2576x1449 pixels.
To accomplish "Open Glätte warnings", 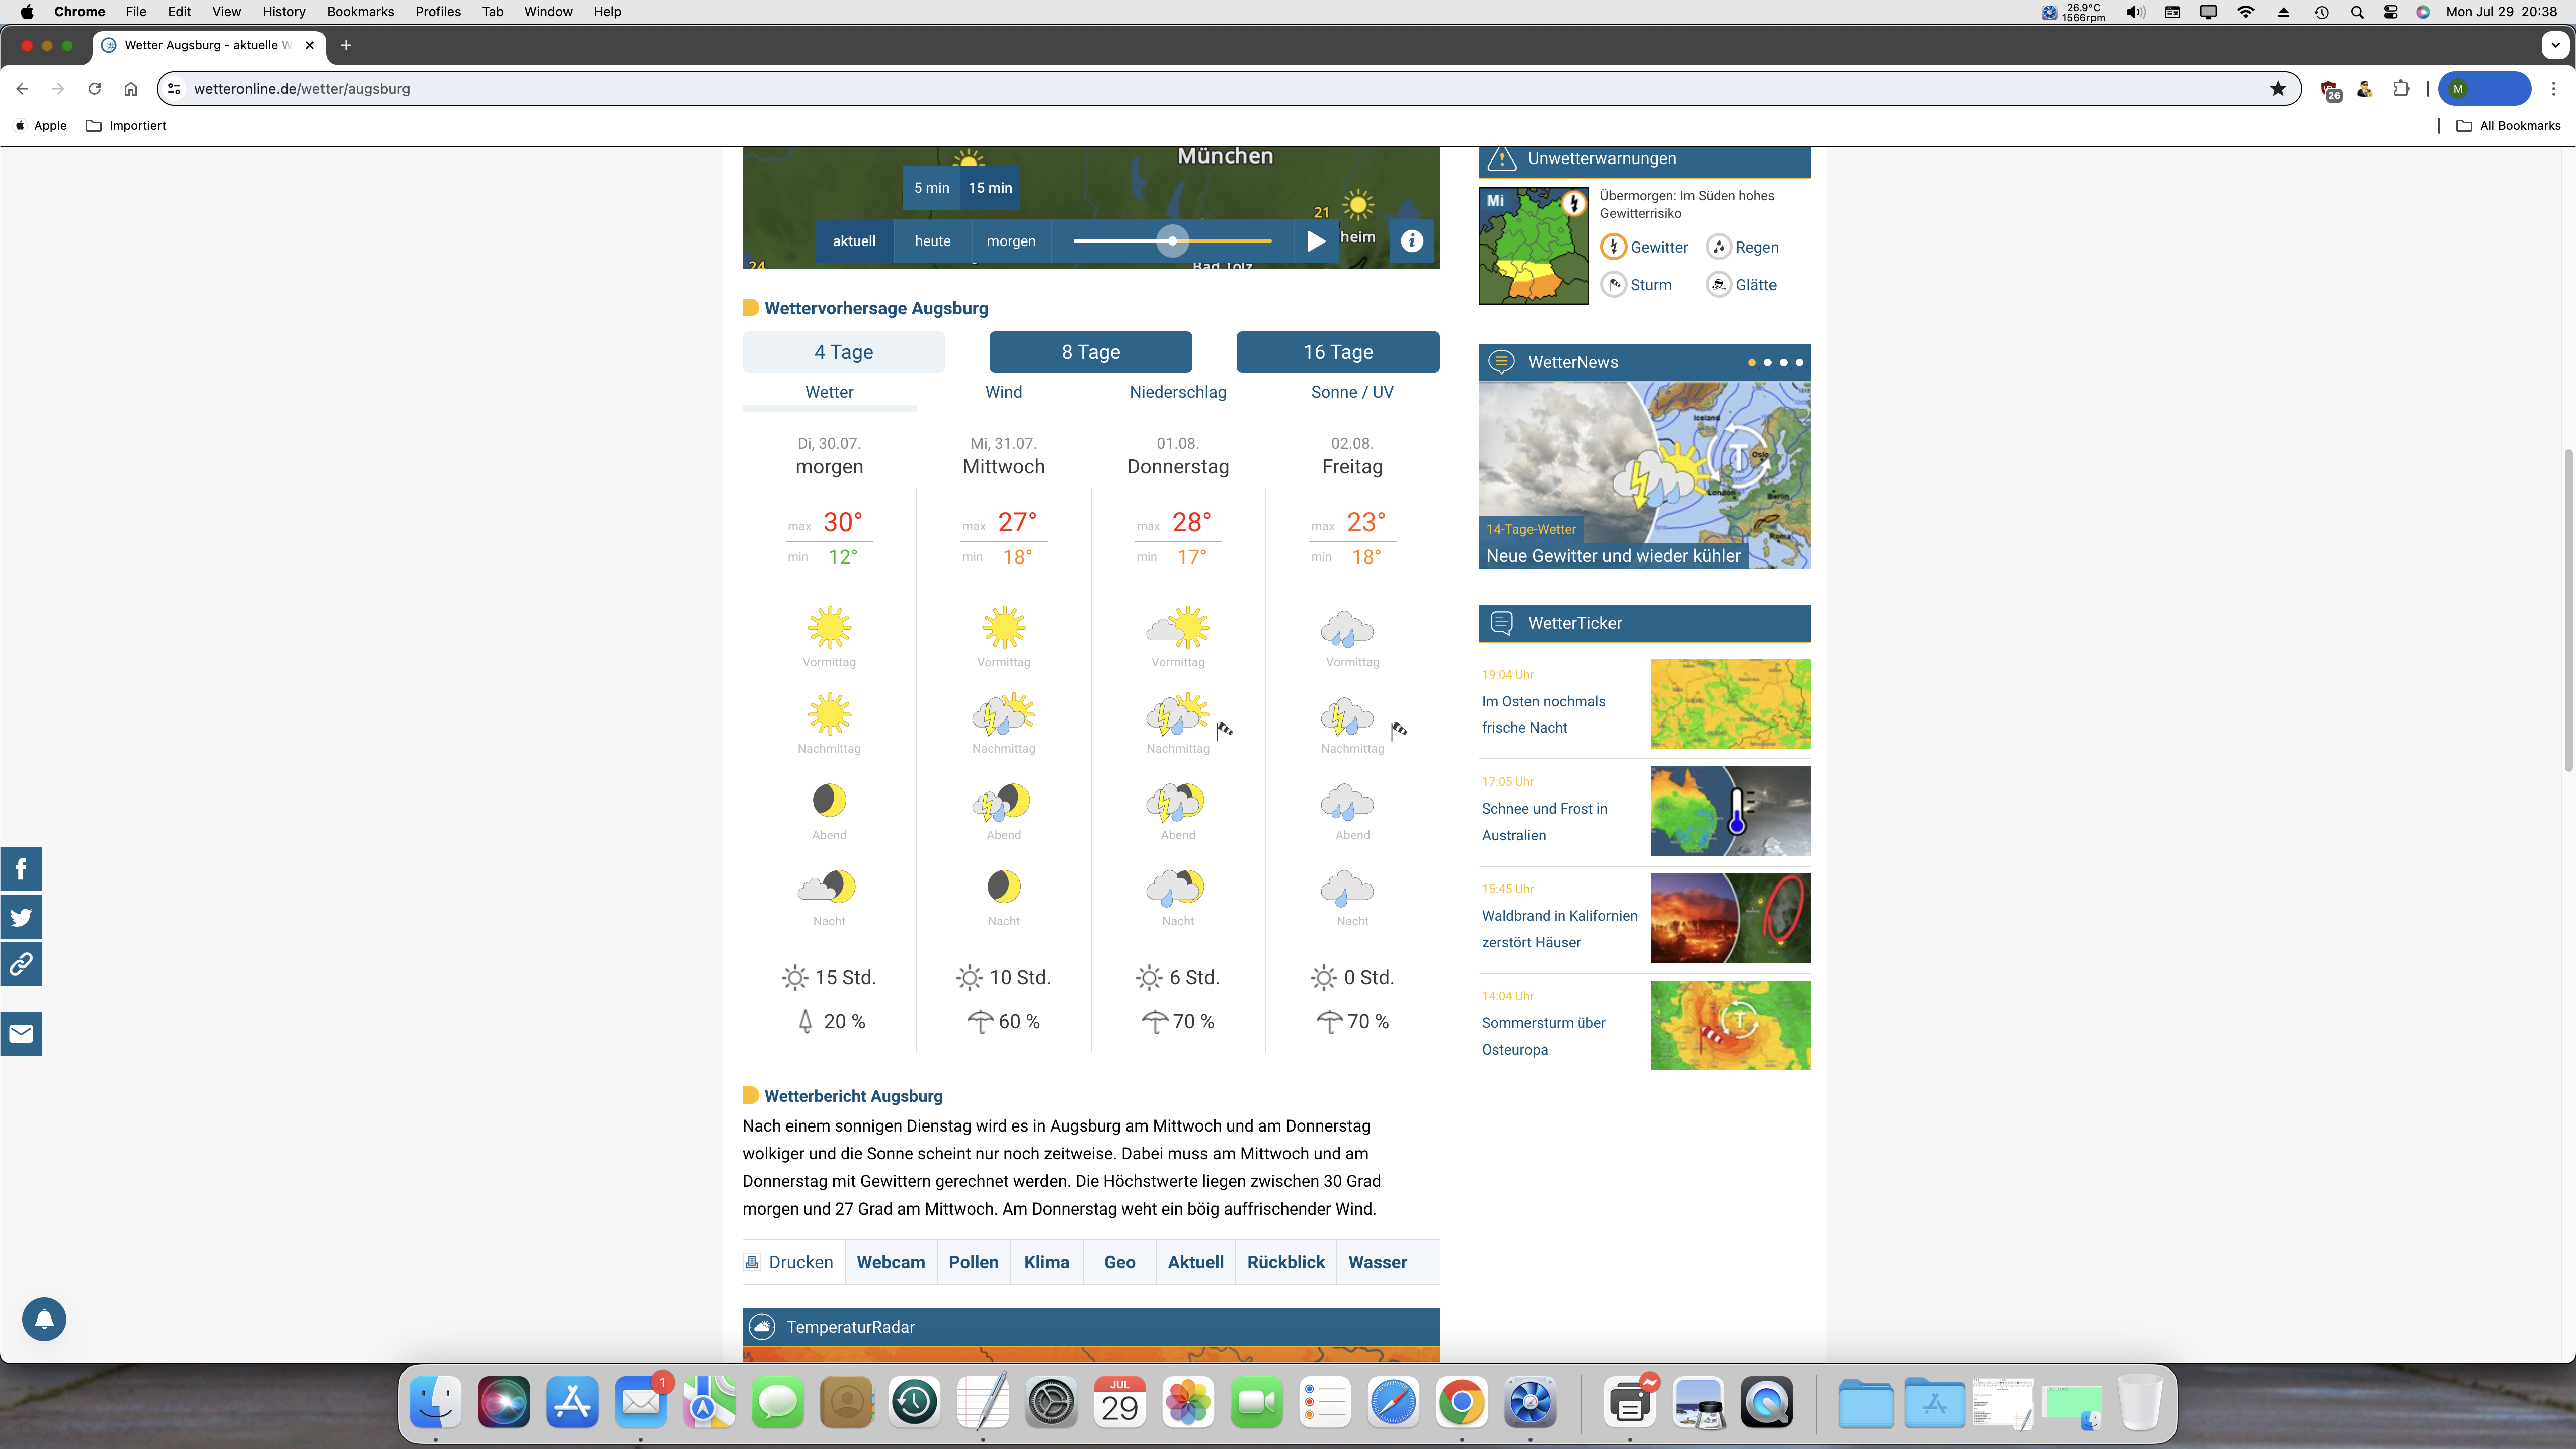I will click(1741, 285).
